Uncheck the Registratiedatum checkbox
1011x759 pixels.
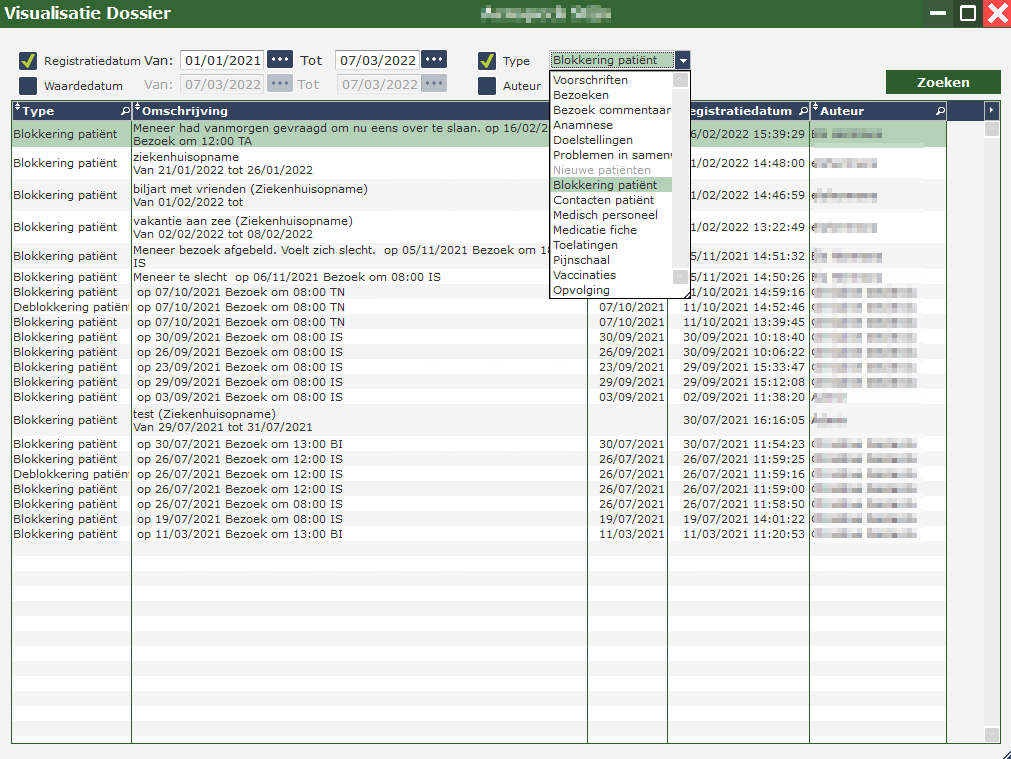tap(28, 61)
